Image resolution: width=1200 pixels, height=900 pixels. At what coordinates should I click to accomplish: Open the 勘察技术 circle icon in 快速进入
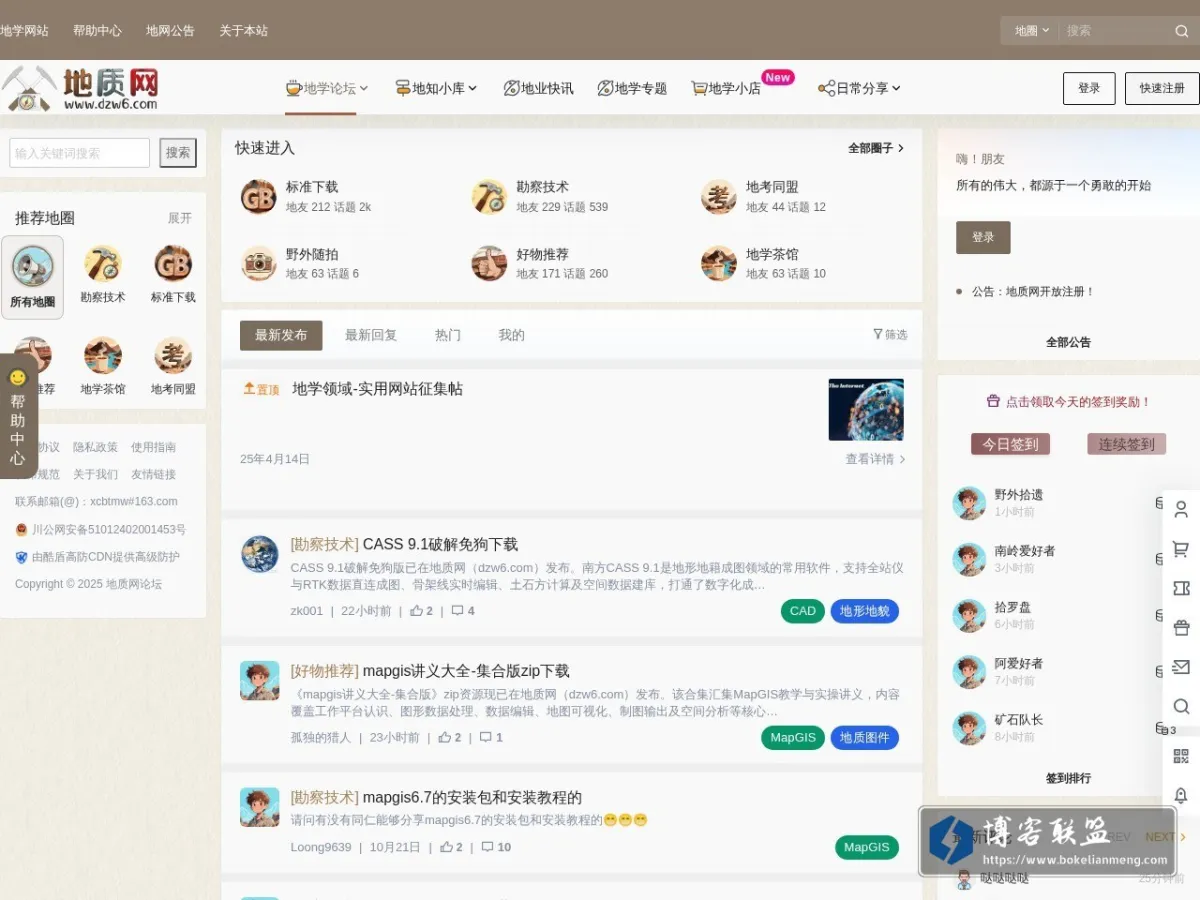click(489, 196)
